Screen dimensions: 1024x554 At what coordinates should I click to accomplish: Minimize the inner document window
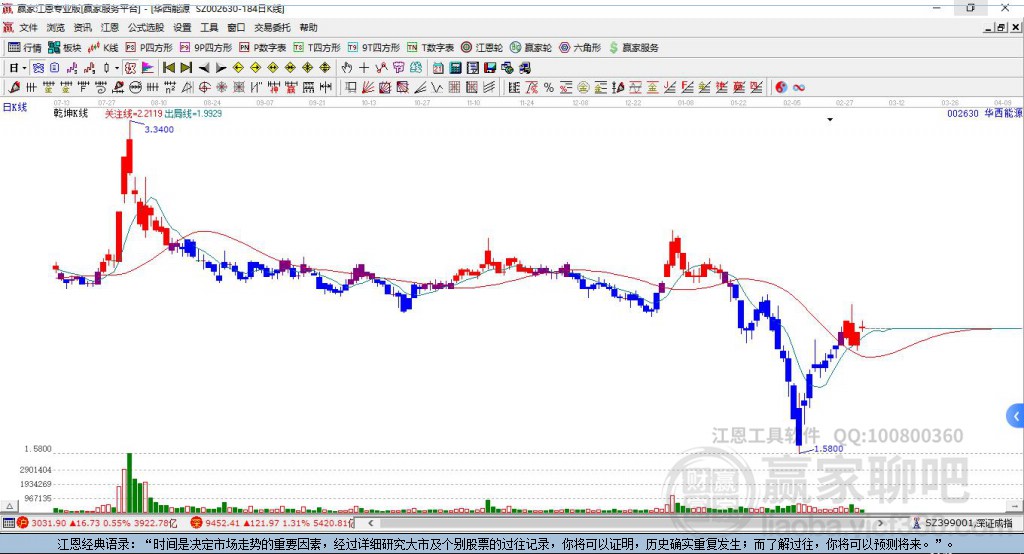(989, 27)
